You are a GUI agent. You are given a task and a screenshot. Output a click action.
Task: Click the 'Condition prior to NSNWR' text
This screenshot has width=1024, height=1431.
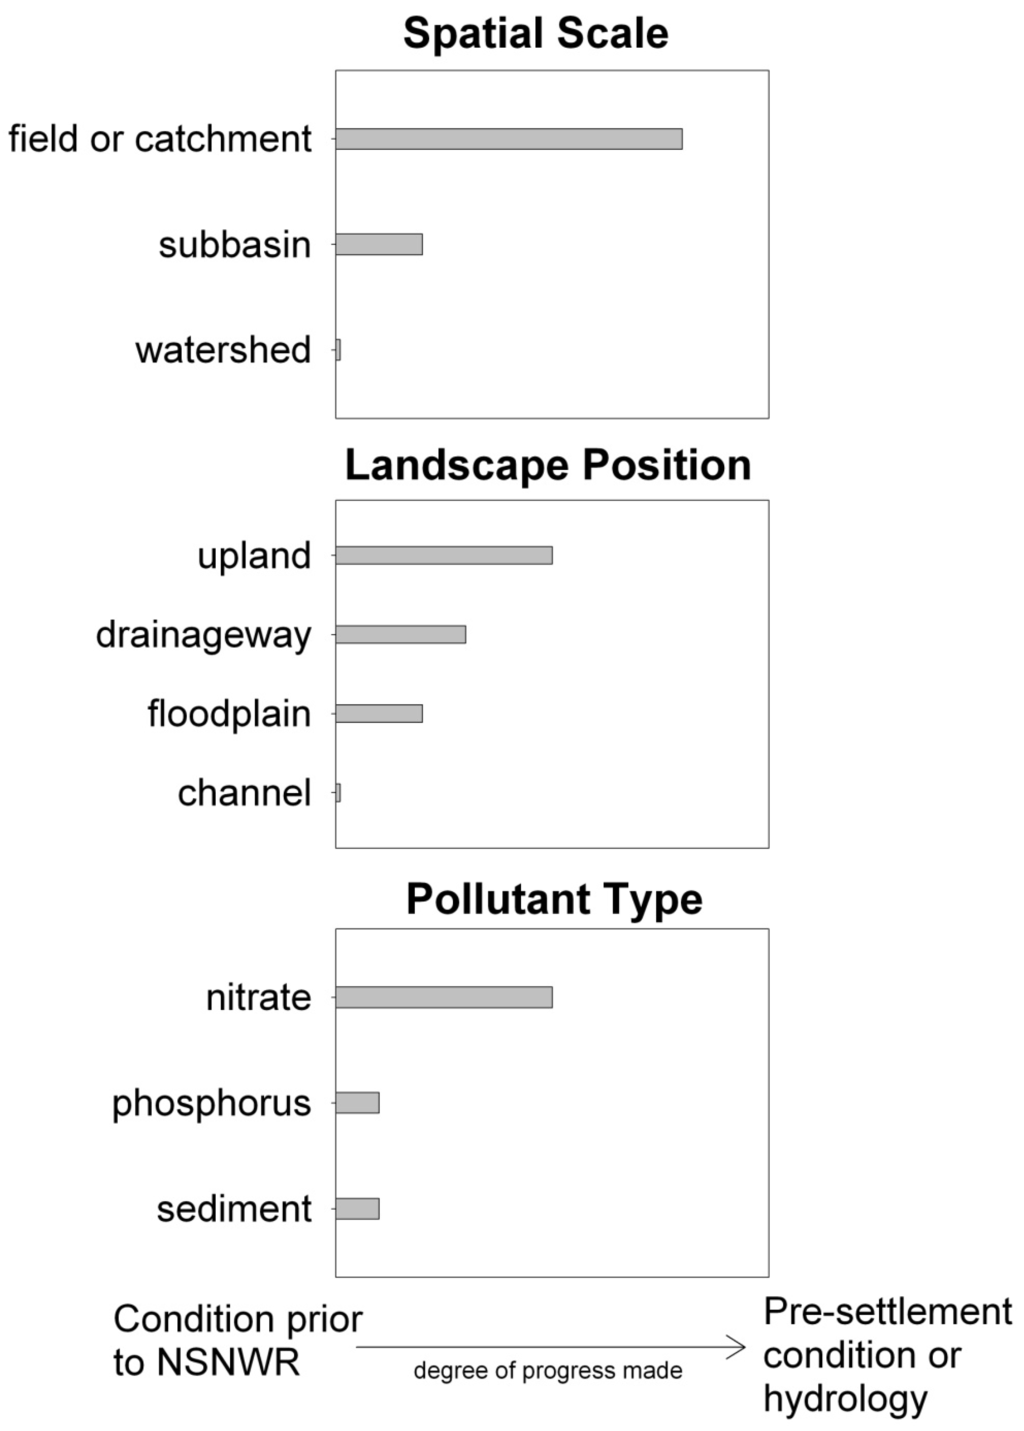click(x=237, y=1340)
